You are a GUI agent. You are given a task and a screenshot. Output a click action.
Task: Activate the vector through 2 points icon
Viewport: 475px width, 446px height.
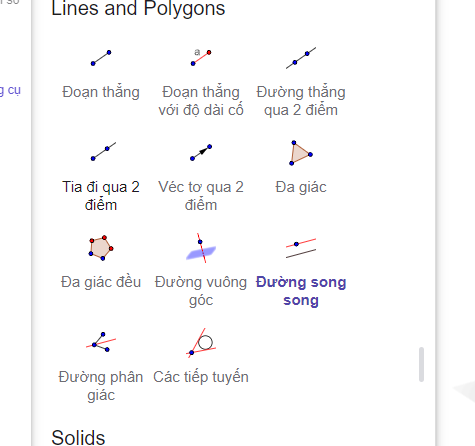coord(201,153)
